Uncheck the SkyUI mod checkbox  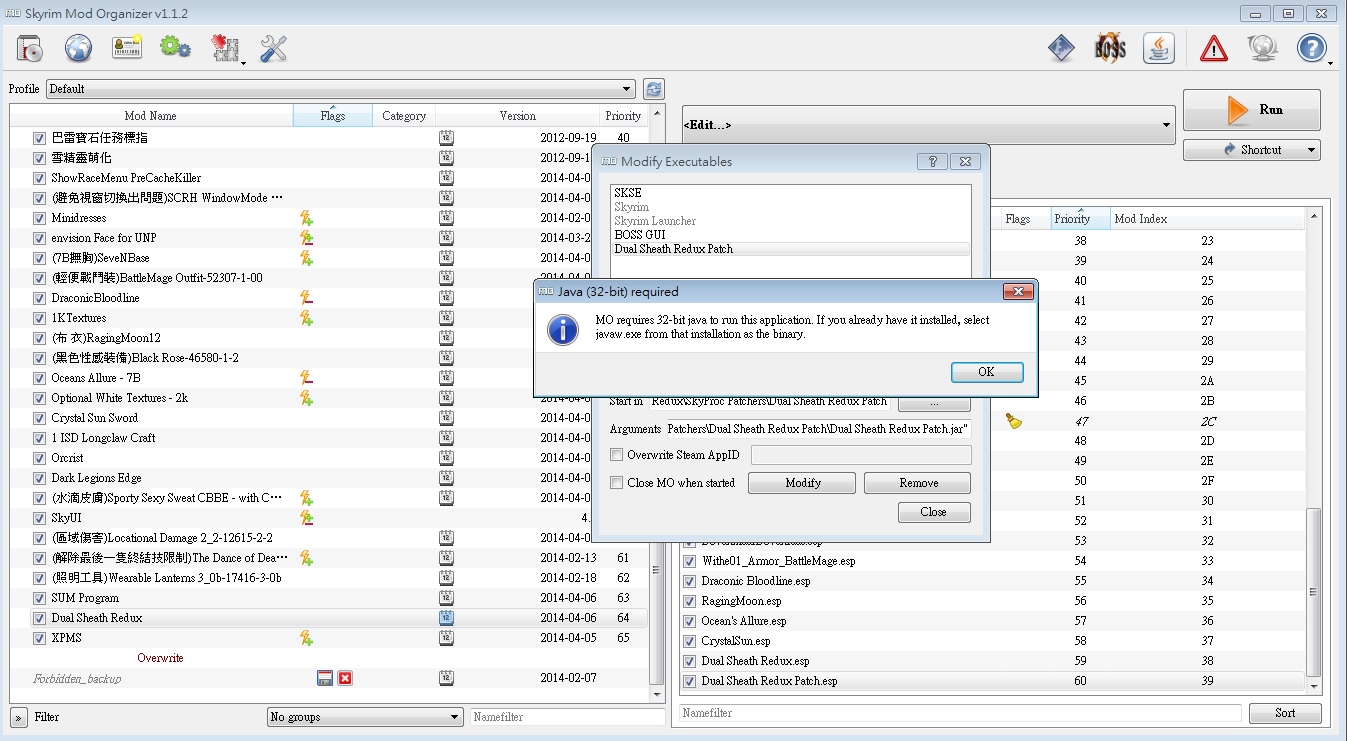(39, 518)
